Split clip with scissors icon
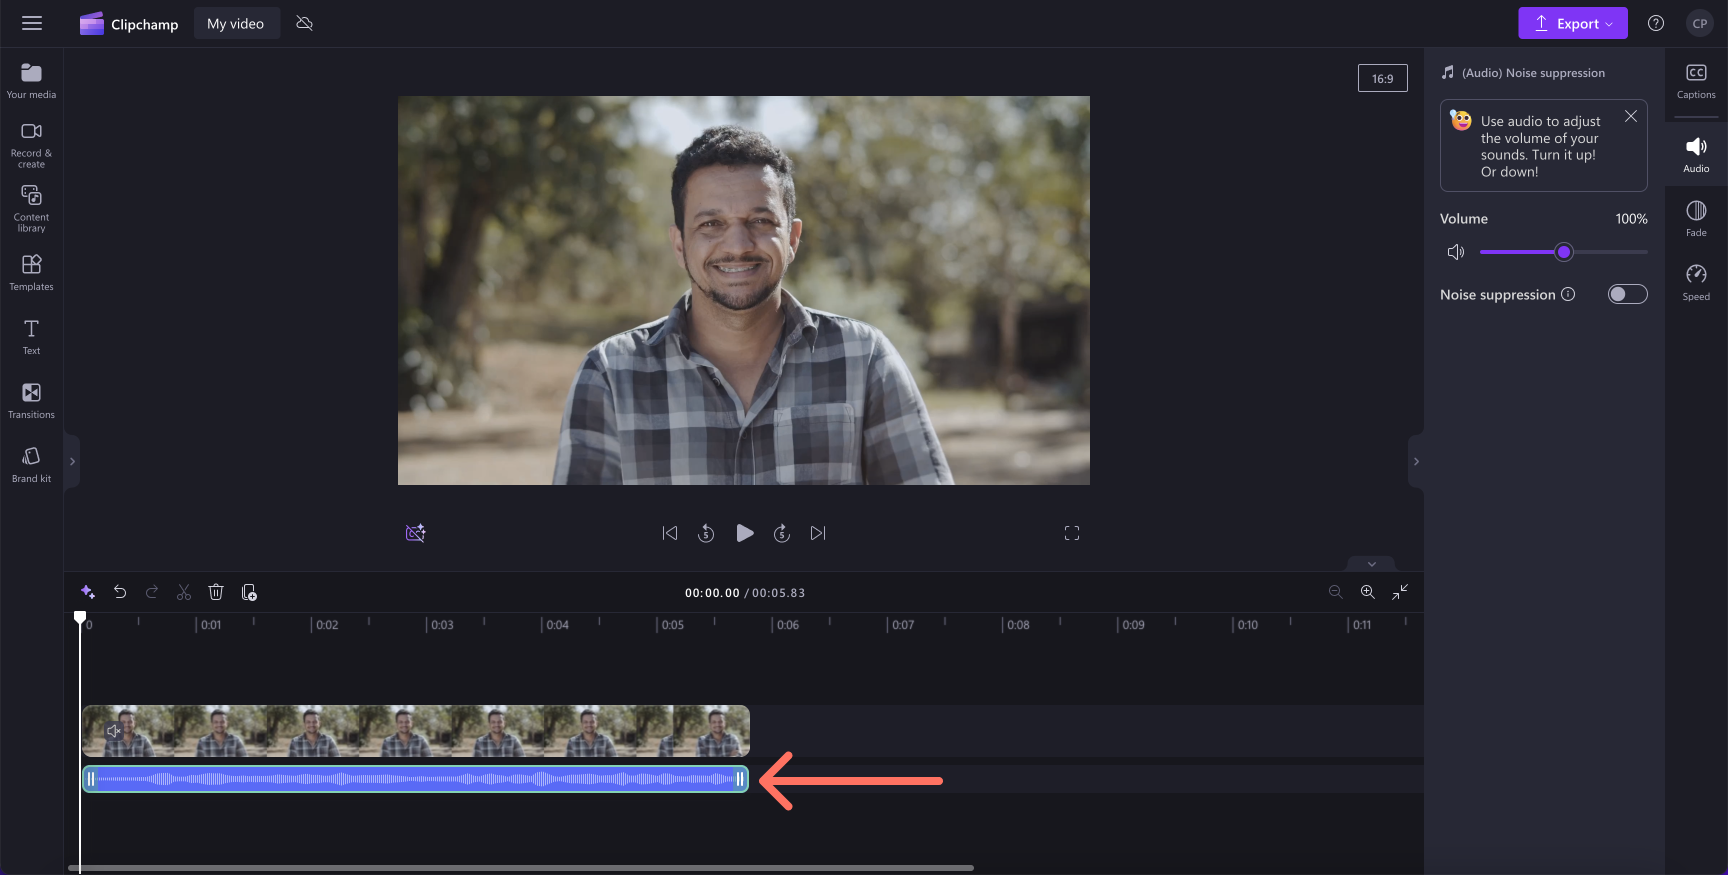1728x875 pixels. tap(184, 592)
